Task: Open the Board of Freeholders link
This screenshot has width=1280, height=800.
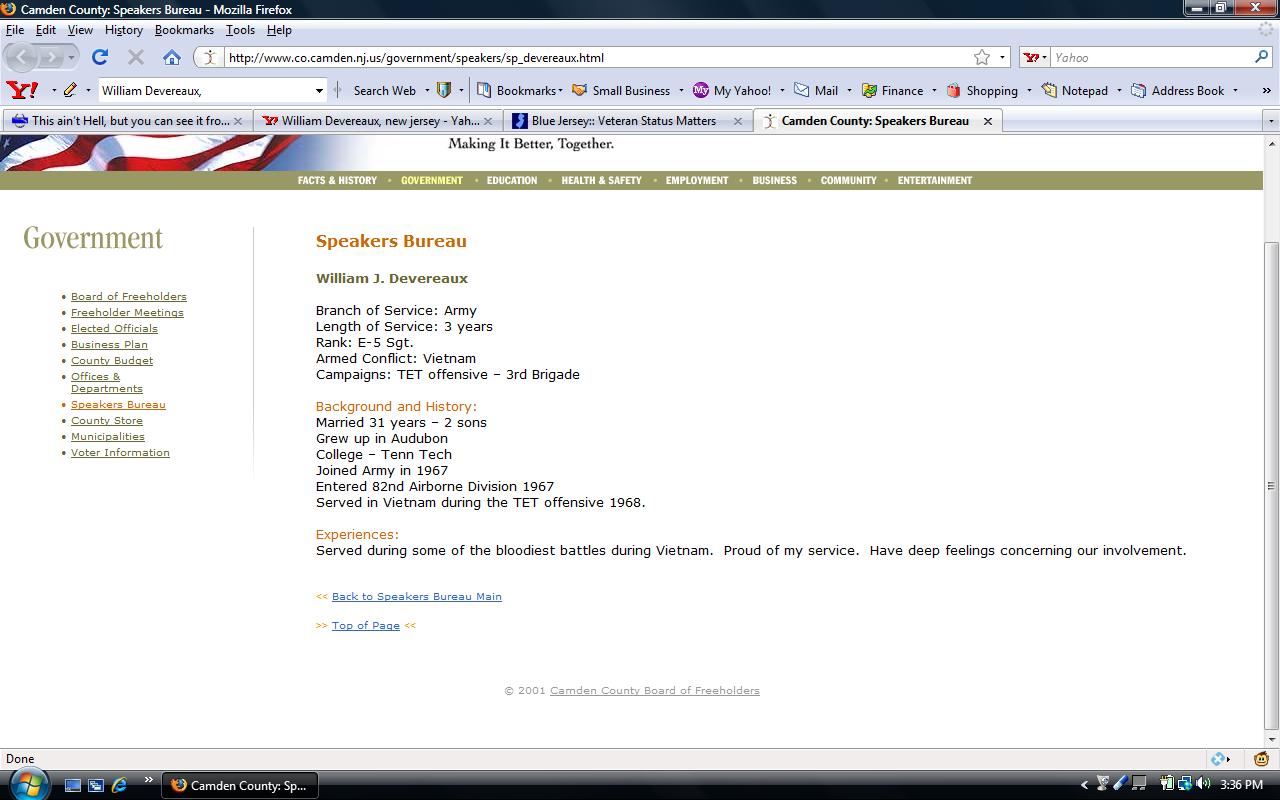Action: point(128,296)
